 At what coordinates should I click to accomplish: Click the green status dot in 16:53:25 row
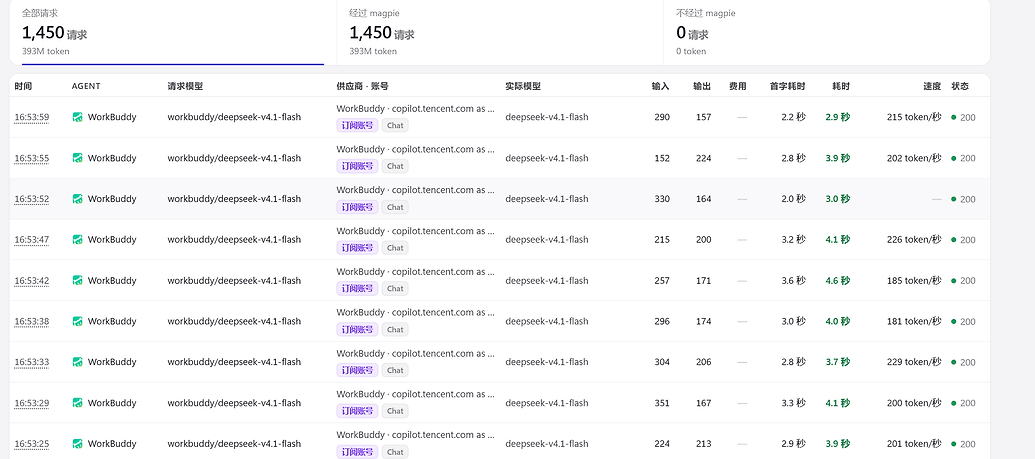coord(954,444)
